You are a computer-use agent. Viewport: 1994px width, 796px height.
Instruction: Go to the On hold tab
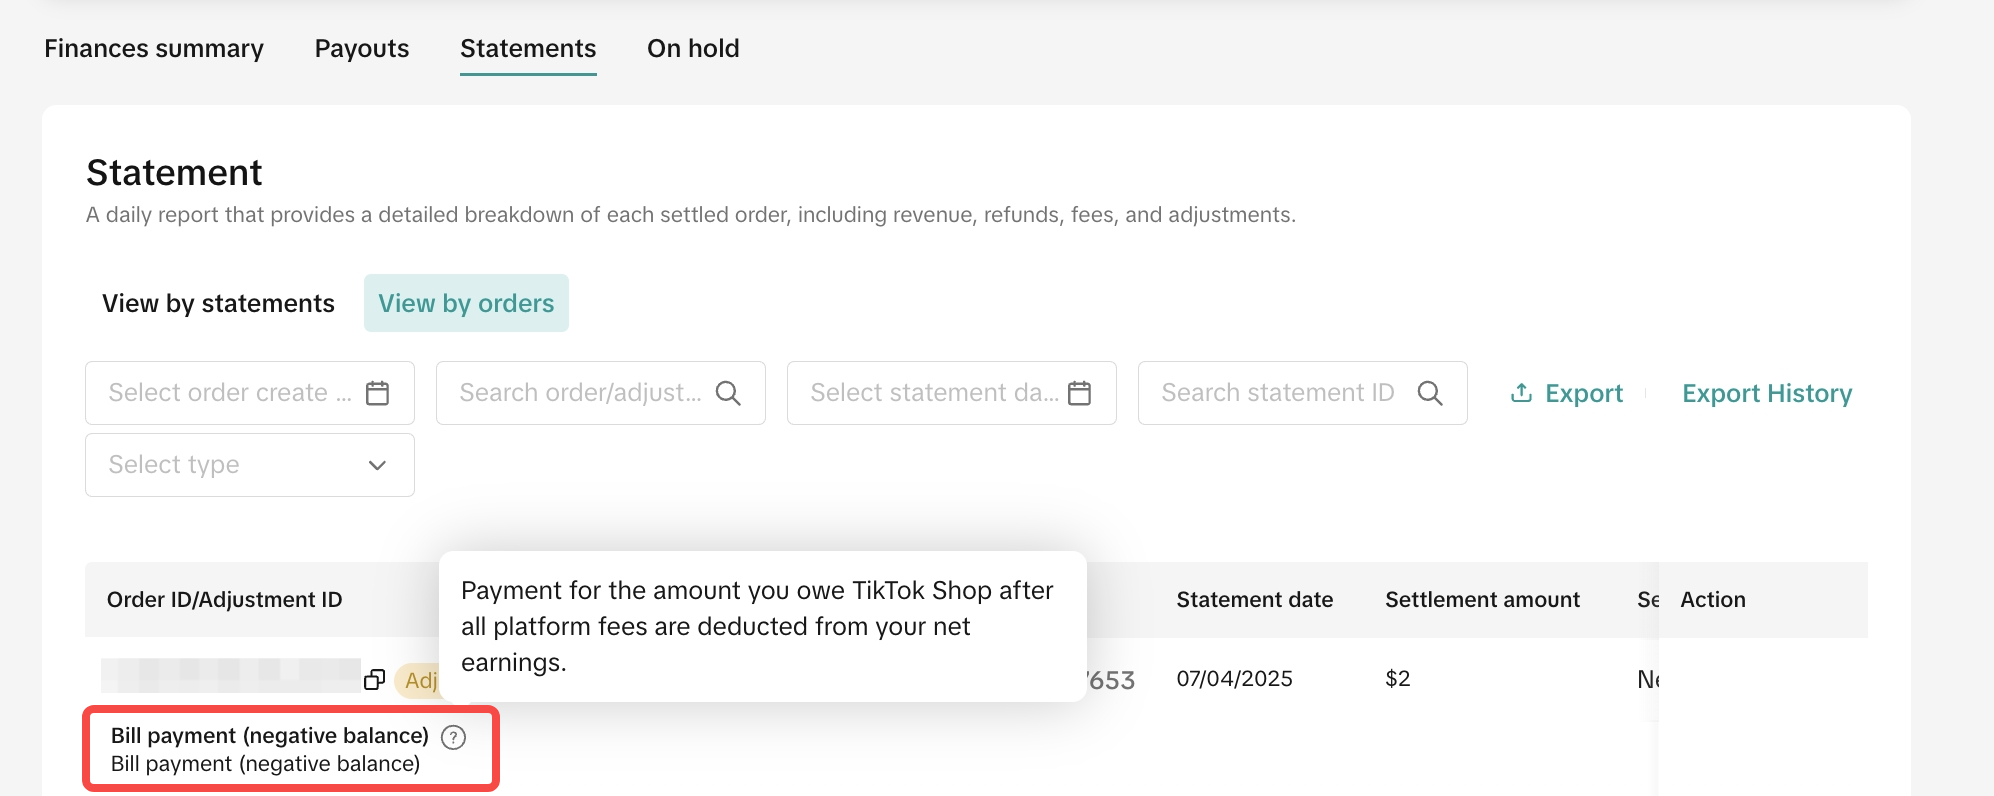693,49
